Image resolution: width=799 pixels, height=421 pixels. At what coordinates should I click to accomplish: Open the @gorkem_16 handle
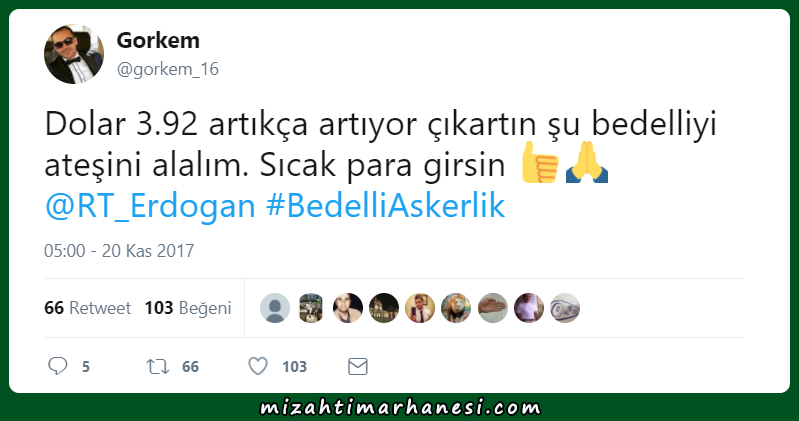coord(168,69)
